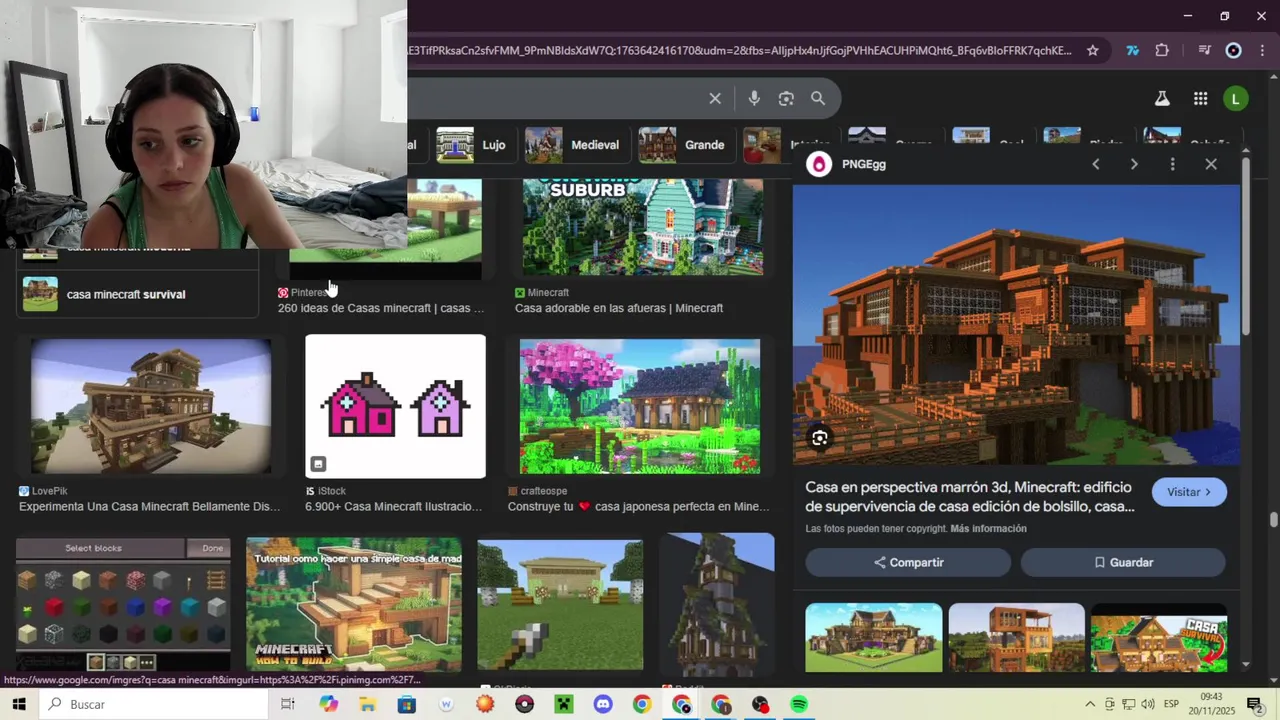Open the green-roof house related thumbnail

tap(874, 638)
